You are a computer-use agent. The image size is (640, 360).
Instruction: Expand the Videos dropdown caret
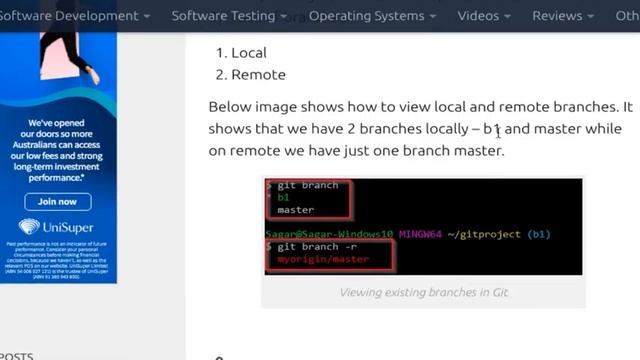click(507, 17)
